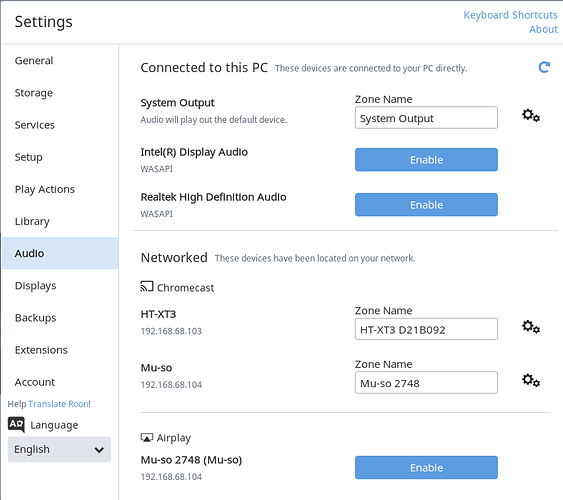Edit the System Output zone name field
Viewport: 563px width, 500px height.
point(426,118)
